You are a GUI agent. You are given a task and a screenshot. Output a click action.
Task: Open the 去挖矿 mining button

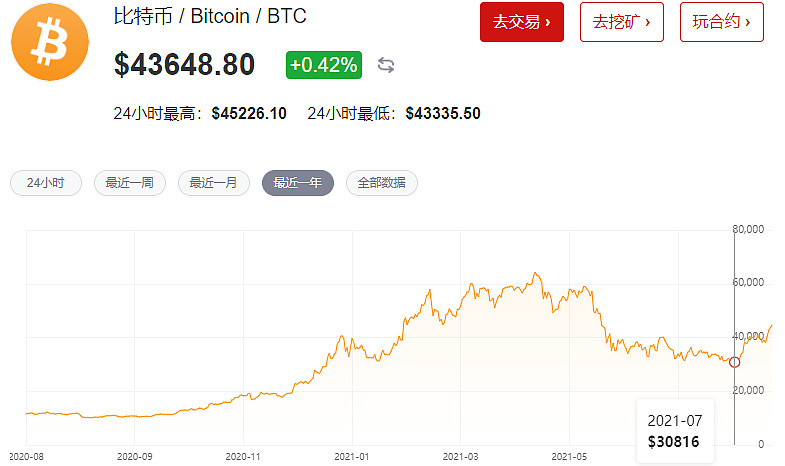coord(622,21)
